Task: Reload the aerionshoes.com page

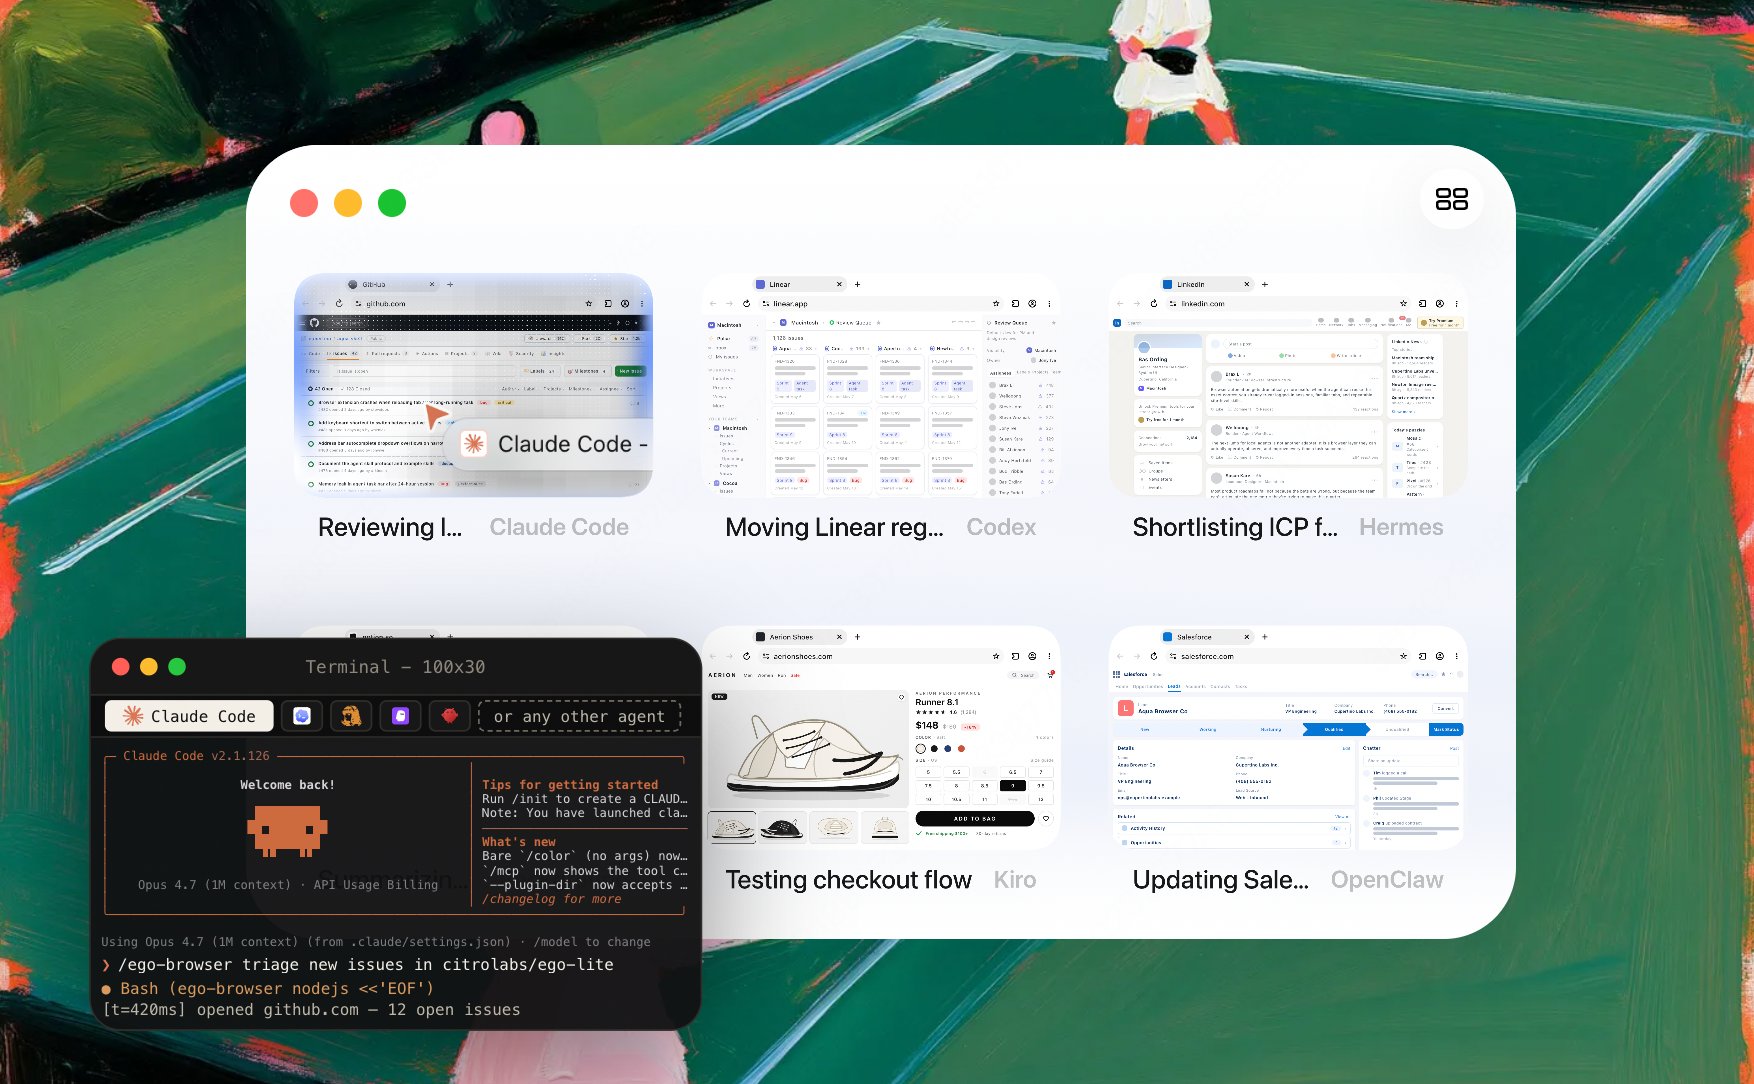Action: (x=746, y=656)
